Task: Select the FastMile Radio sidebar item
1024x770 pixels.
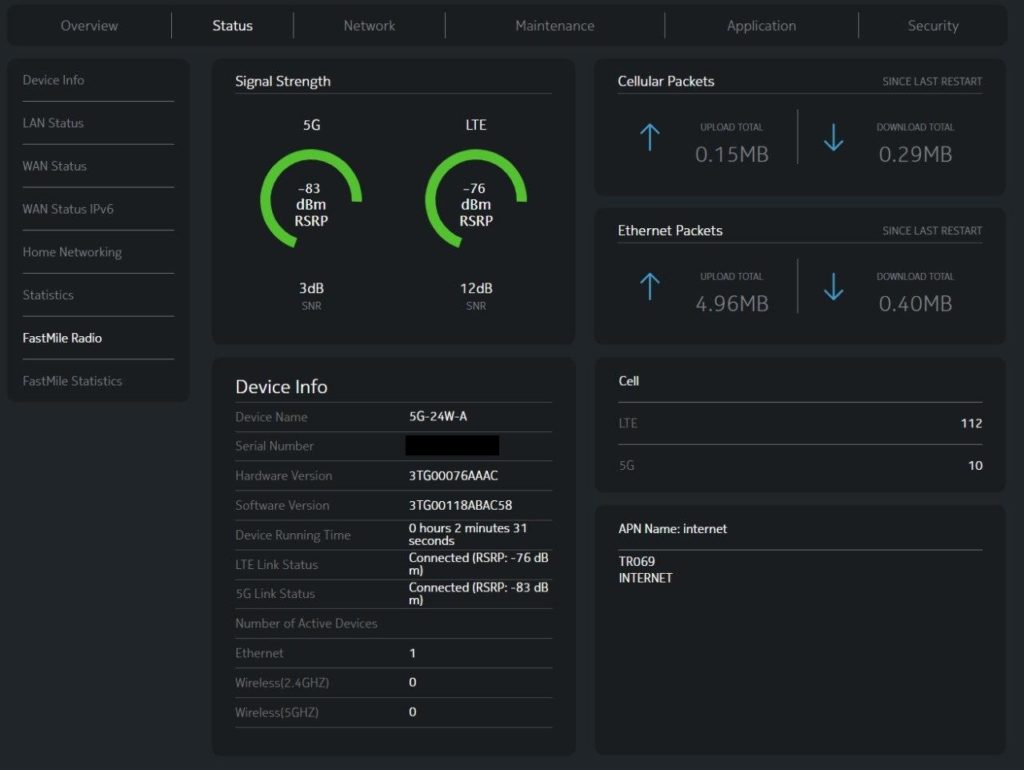Action: (x=62, y=338)
